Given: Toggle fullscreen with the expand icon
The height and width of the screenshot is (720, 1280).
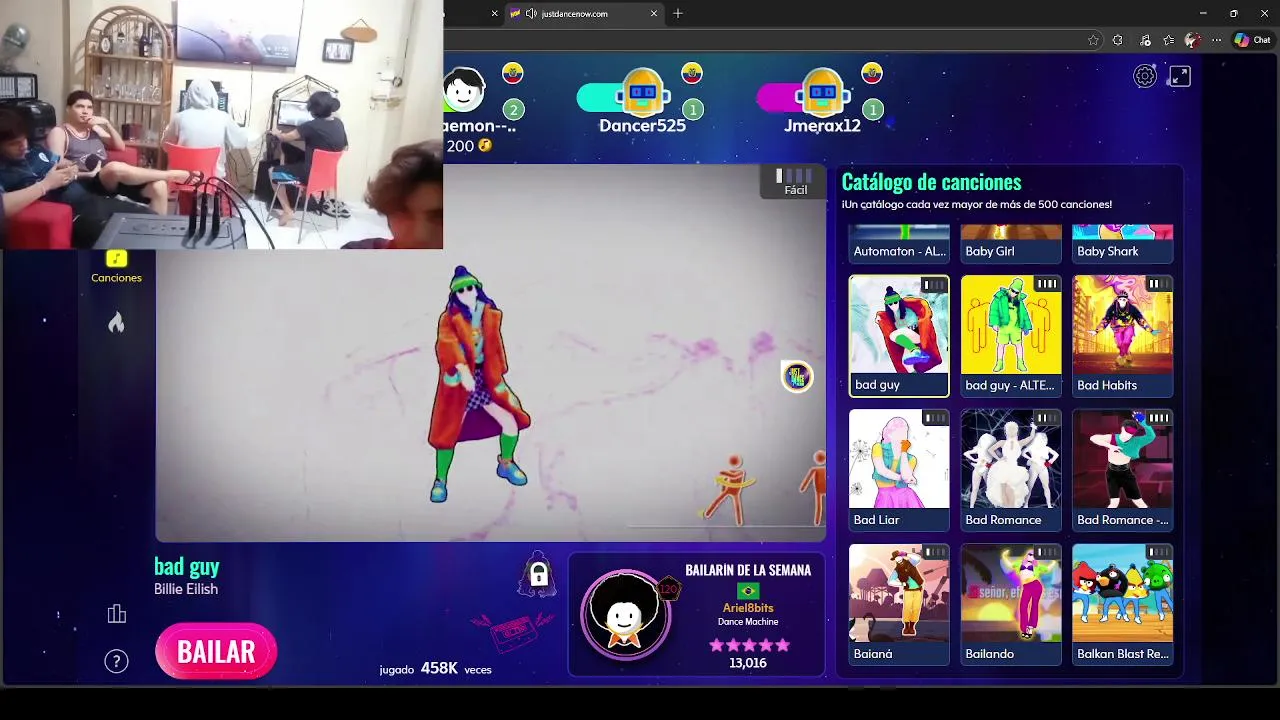Looking at the screenshot, I should coord(1180,76).
